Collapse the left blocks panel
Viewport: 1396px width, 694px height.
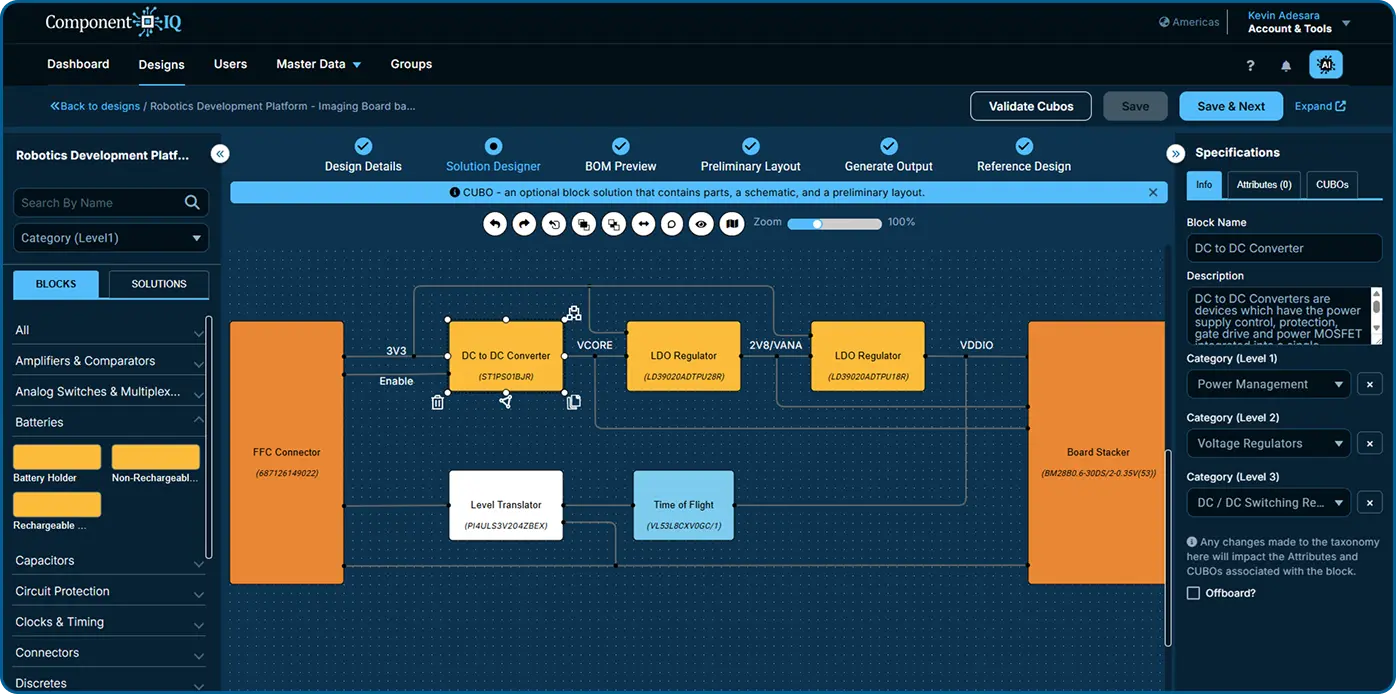tap(220, 153)
